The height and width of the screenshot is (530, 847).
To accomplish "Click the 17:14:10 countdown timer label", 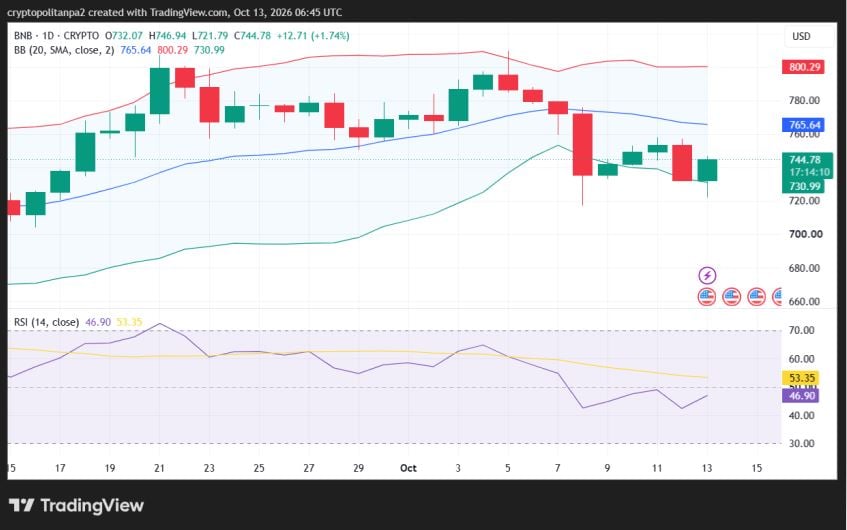I will coord(809,172).
